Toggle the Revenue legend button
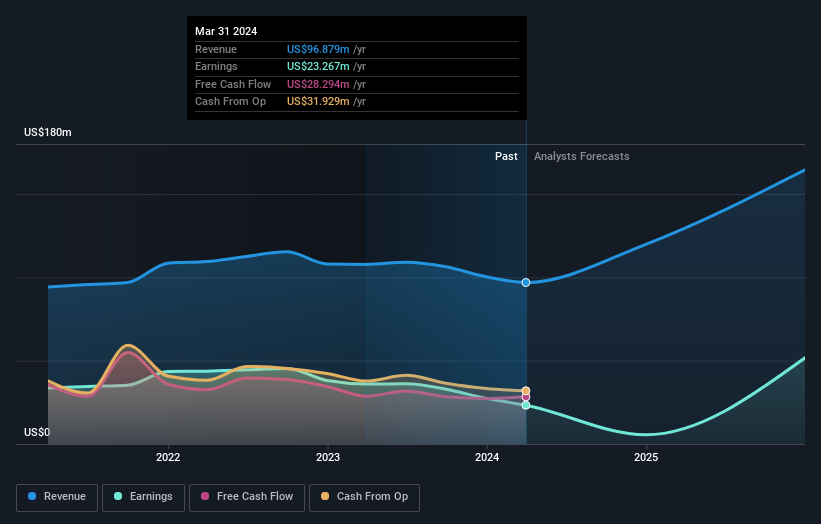 click(x=57, y=497)
